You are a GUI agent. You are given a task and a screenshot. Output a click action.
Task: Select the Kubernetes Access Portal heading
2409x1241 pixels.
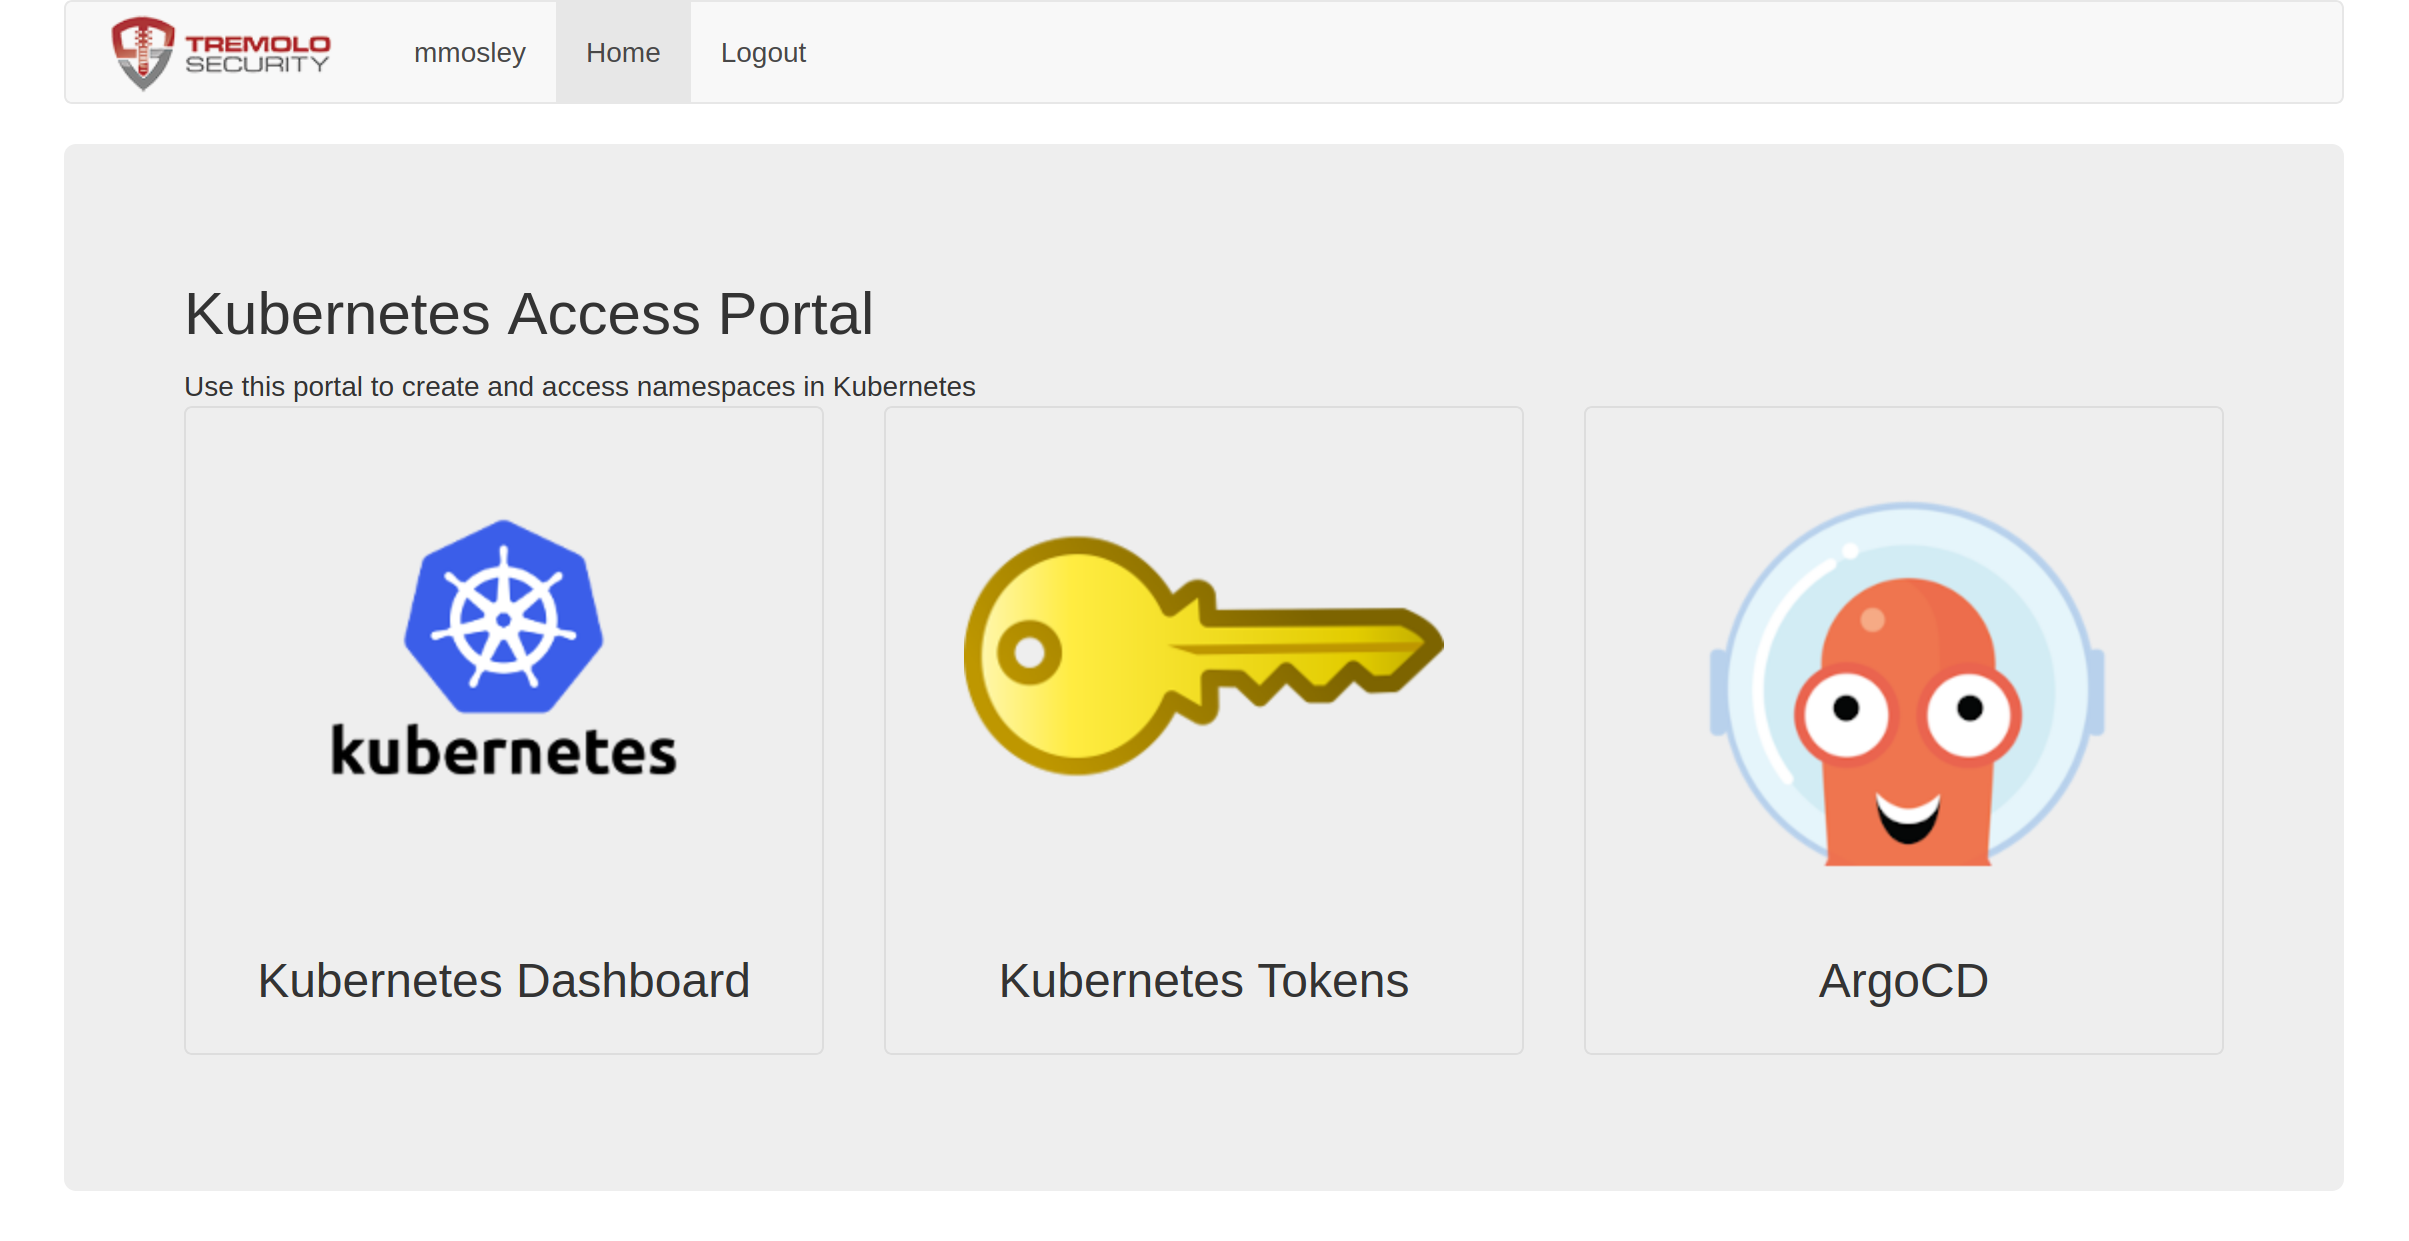point(529,314)
